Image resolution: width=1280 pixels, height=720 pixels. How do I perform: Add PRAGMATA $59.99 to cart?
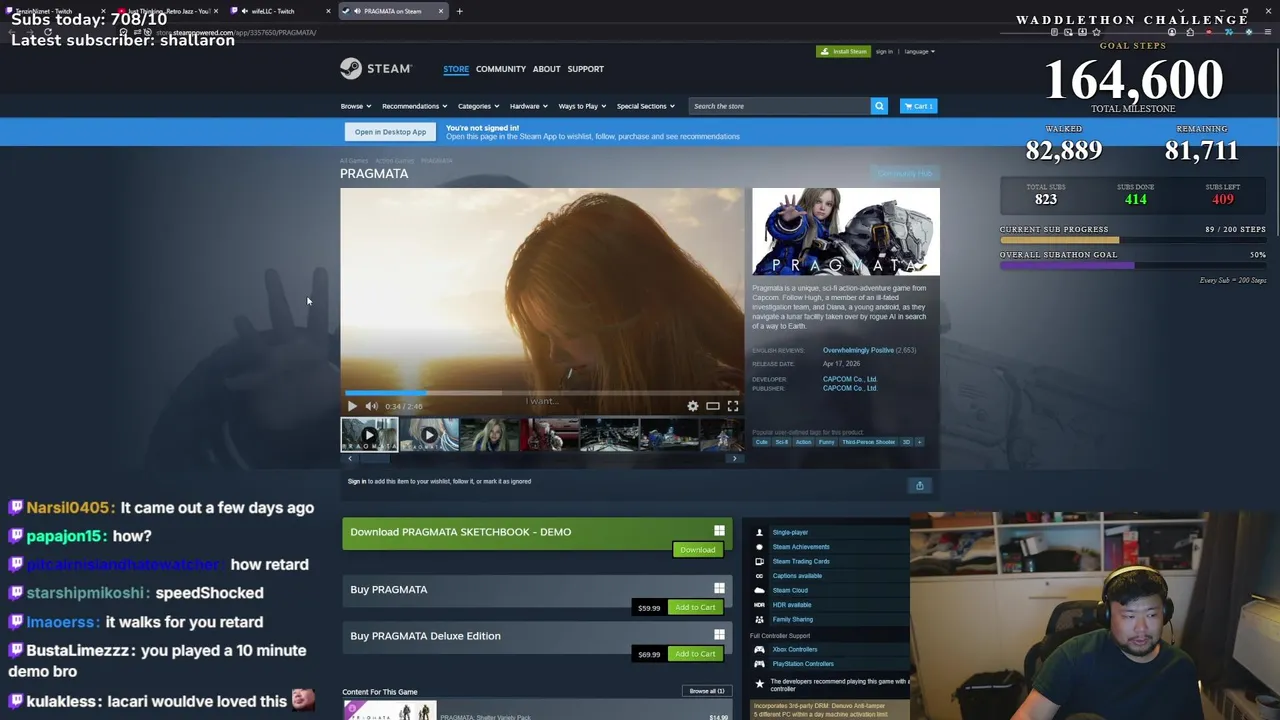tap(694, 607)
